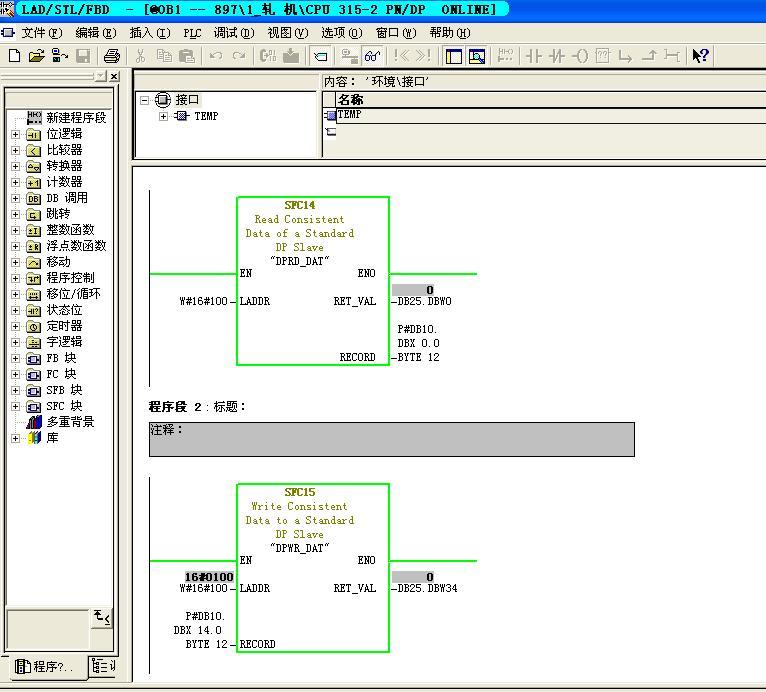Insert an output coil element
Screen dimensions: 766x692
coord(580,56)
